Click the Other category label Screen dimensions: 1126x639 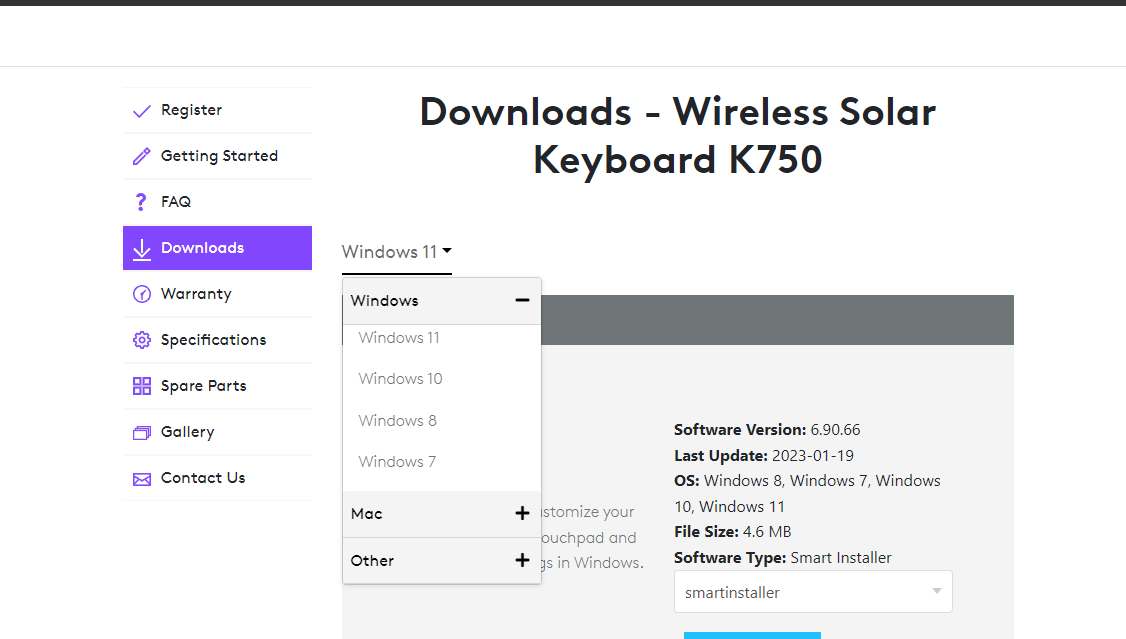372,561
